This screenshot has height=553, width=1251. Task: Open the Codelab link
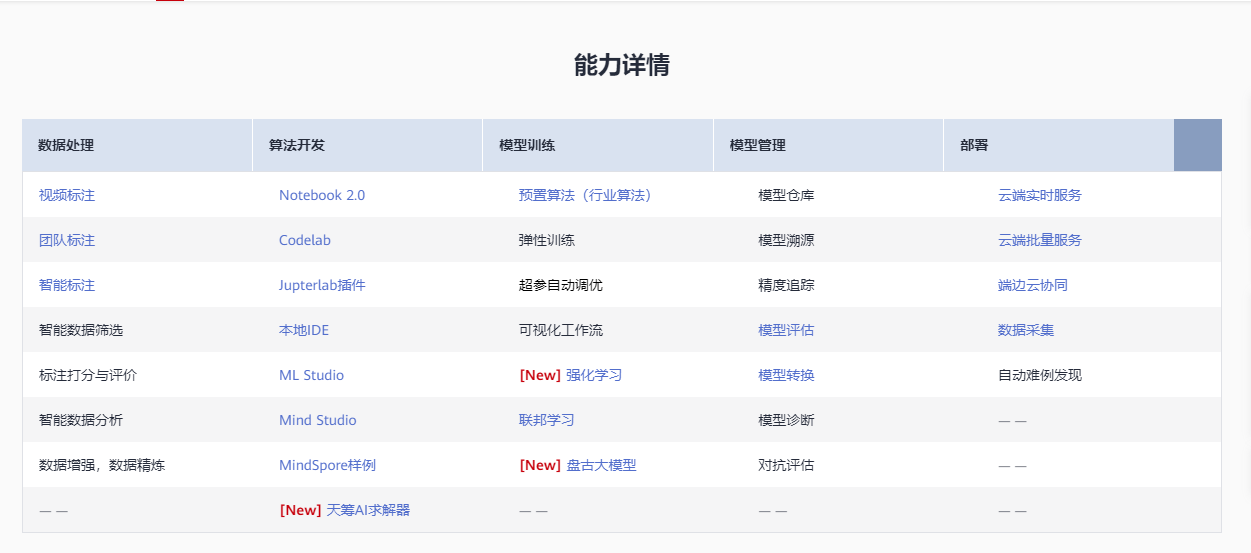tap(305, 240)
